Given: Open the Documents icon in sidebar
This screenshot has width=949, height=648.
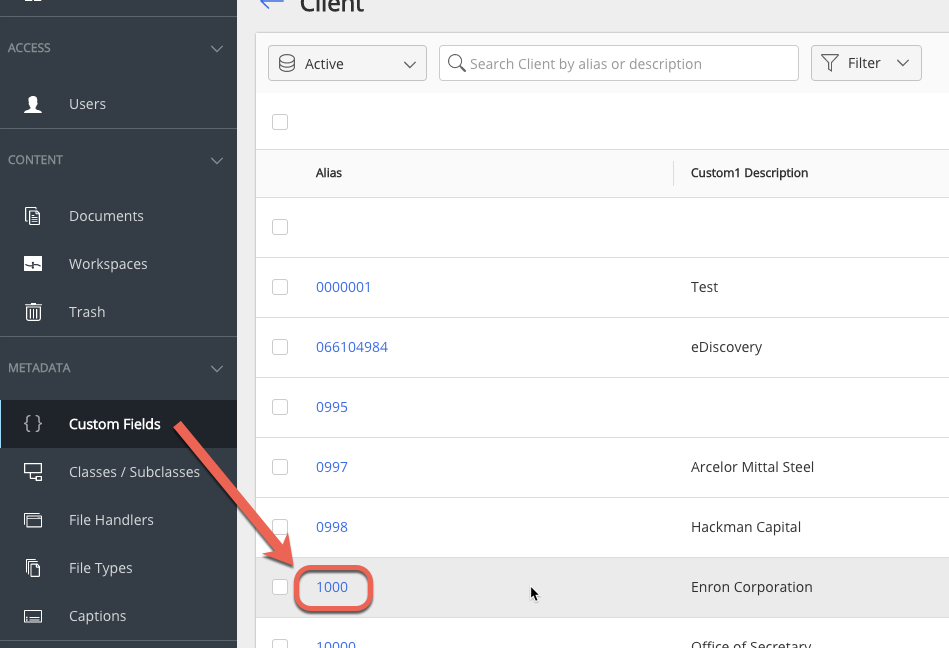Looking at the screenshot, I should [33, 216].
